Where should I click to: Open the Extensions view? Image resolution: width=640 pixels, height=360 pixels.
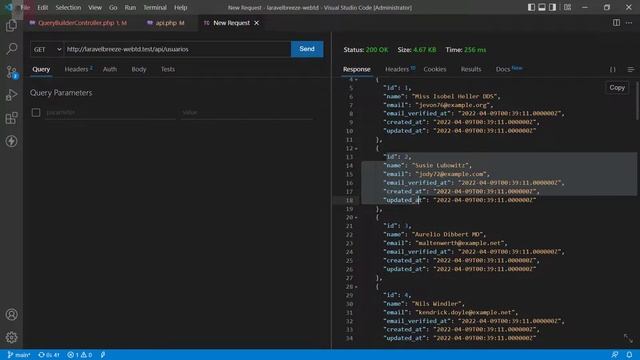[x=11, y=118]
